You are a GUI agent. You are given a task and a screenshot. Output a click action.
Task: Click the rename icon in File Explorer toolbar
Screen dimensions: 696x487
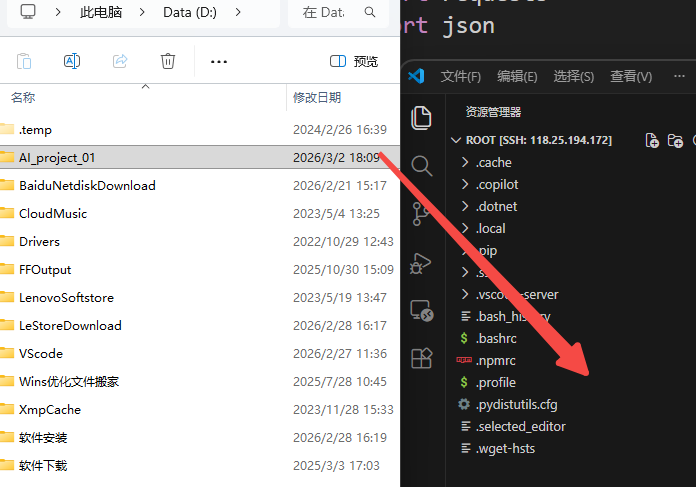coord(72,61)
